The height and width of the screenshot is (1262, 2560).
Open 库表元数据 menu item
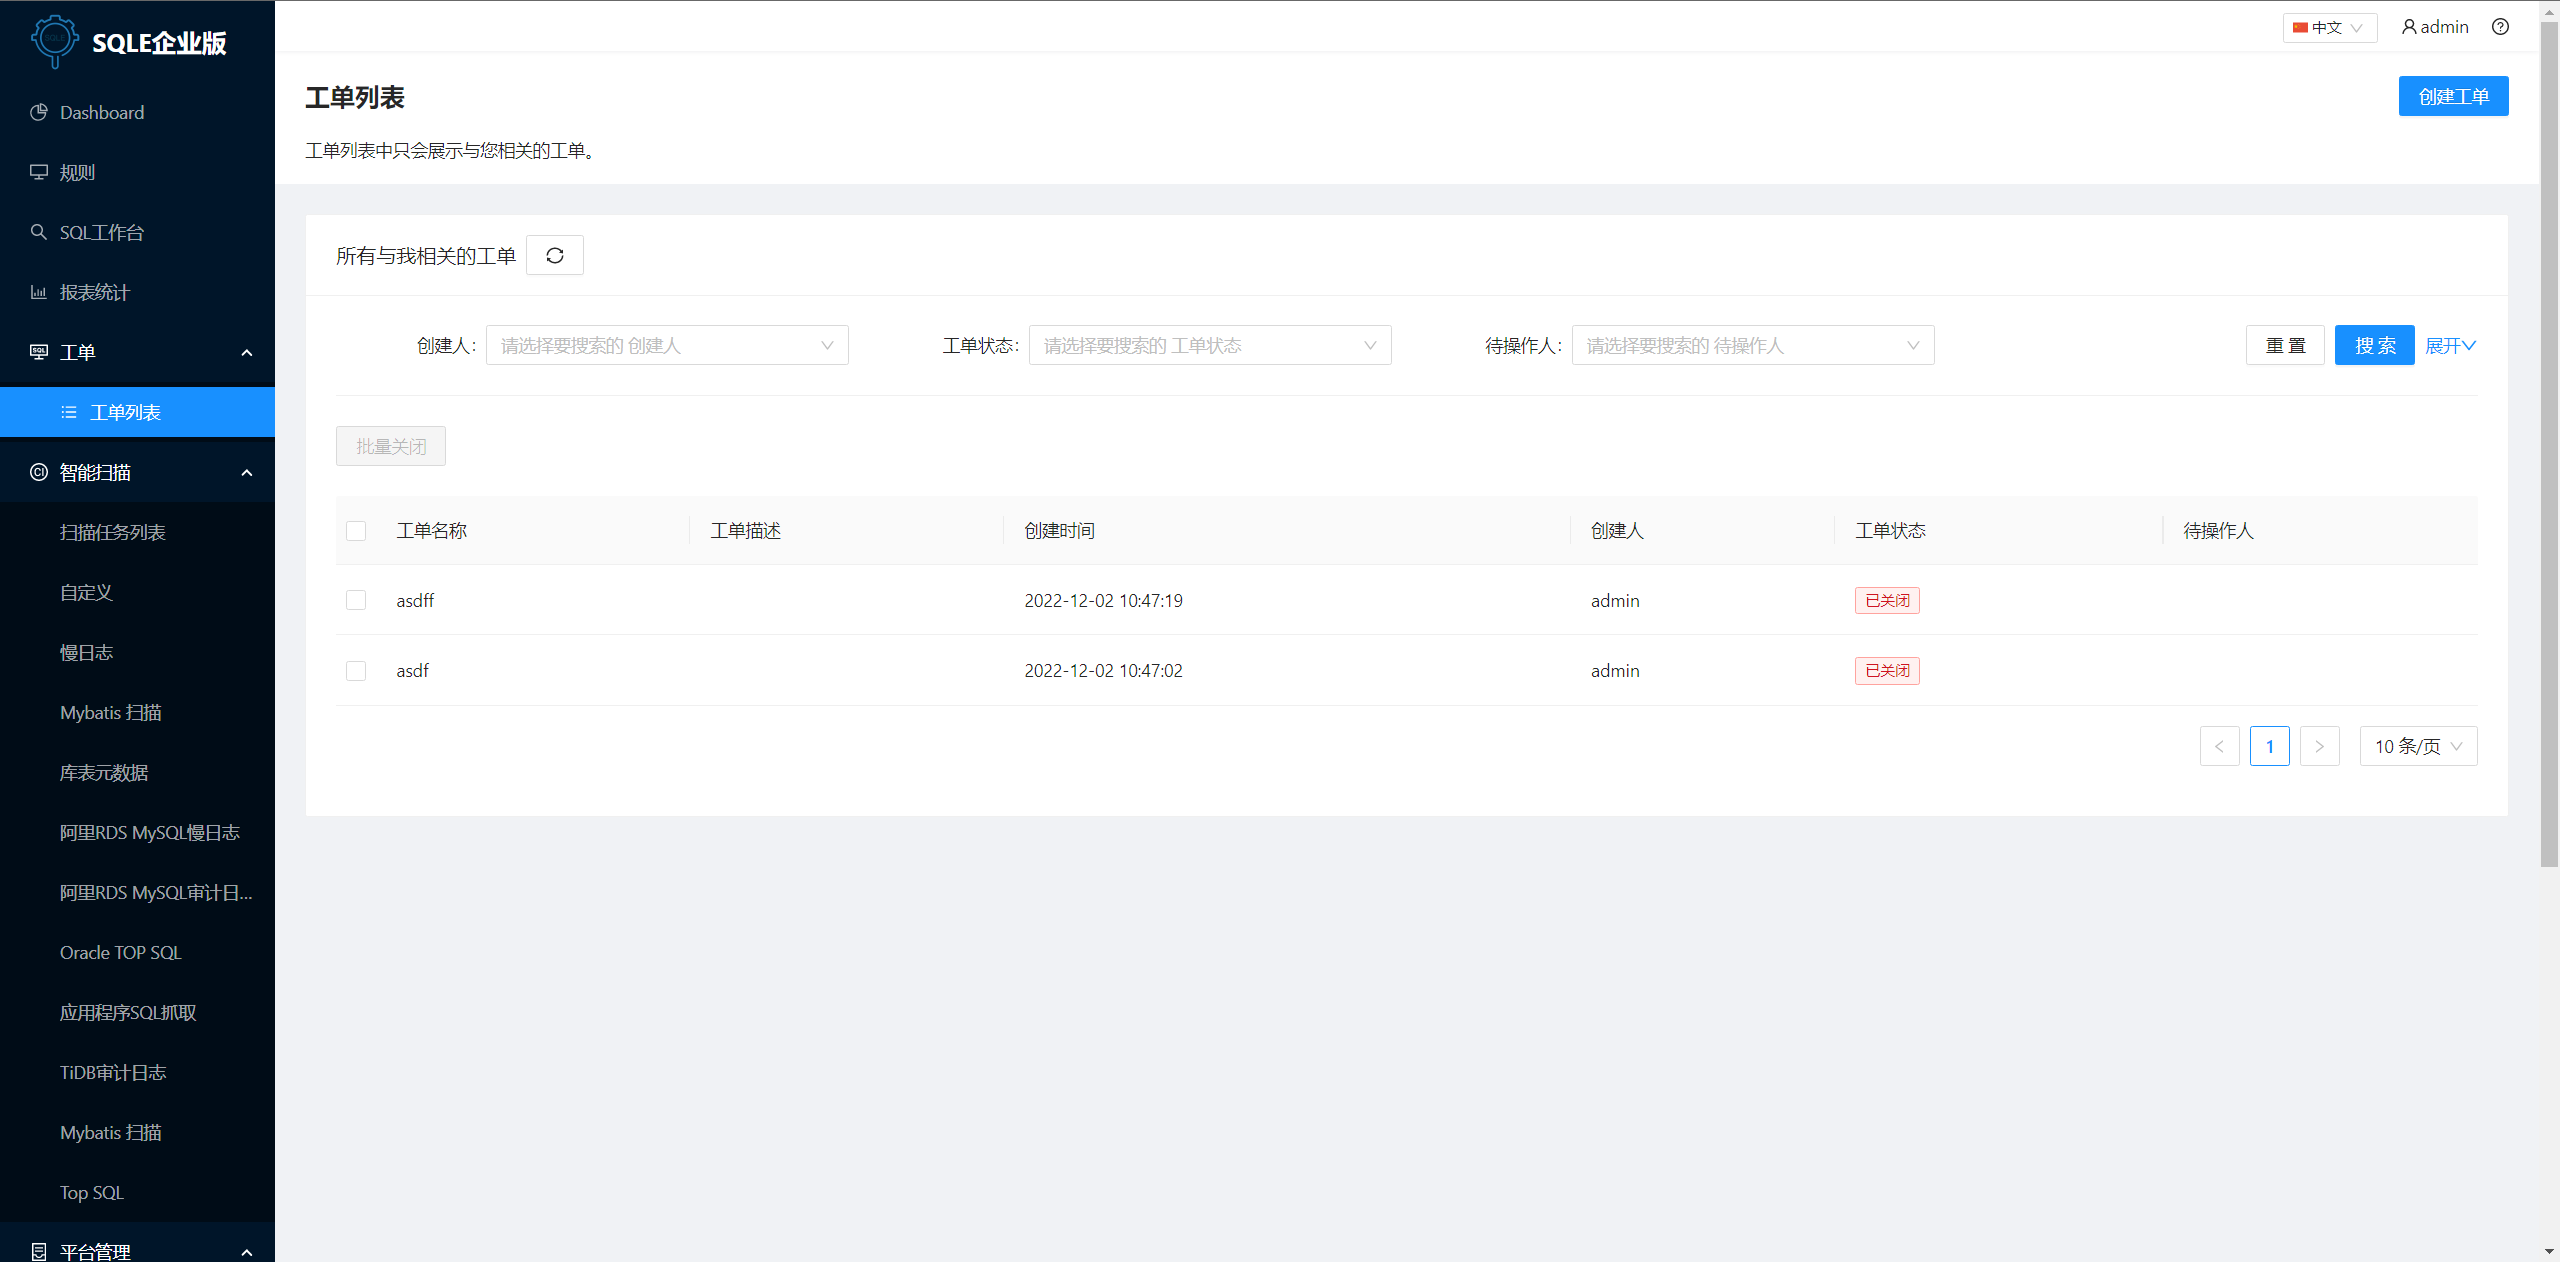click(x=137, y=772)
